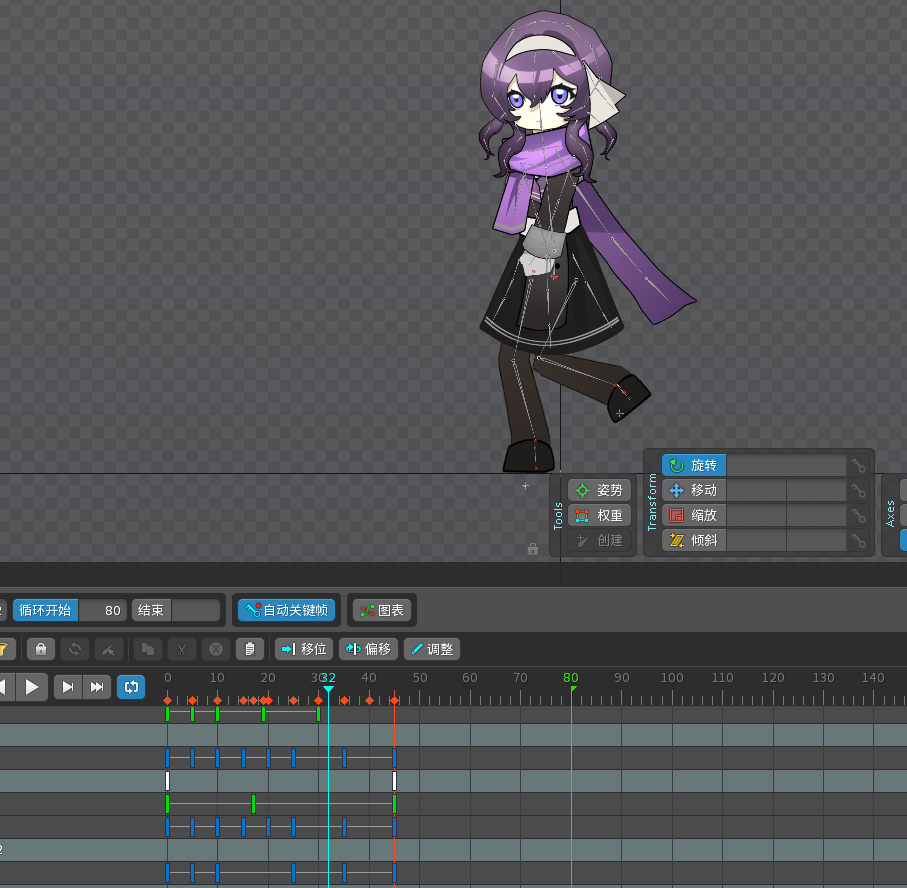
Task: Click the paste clipboard icon in timeline toolbar
Action: point(250,649)
